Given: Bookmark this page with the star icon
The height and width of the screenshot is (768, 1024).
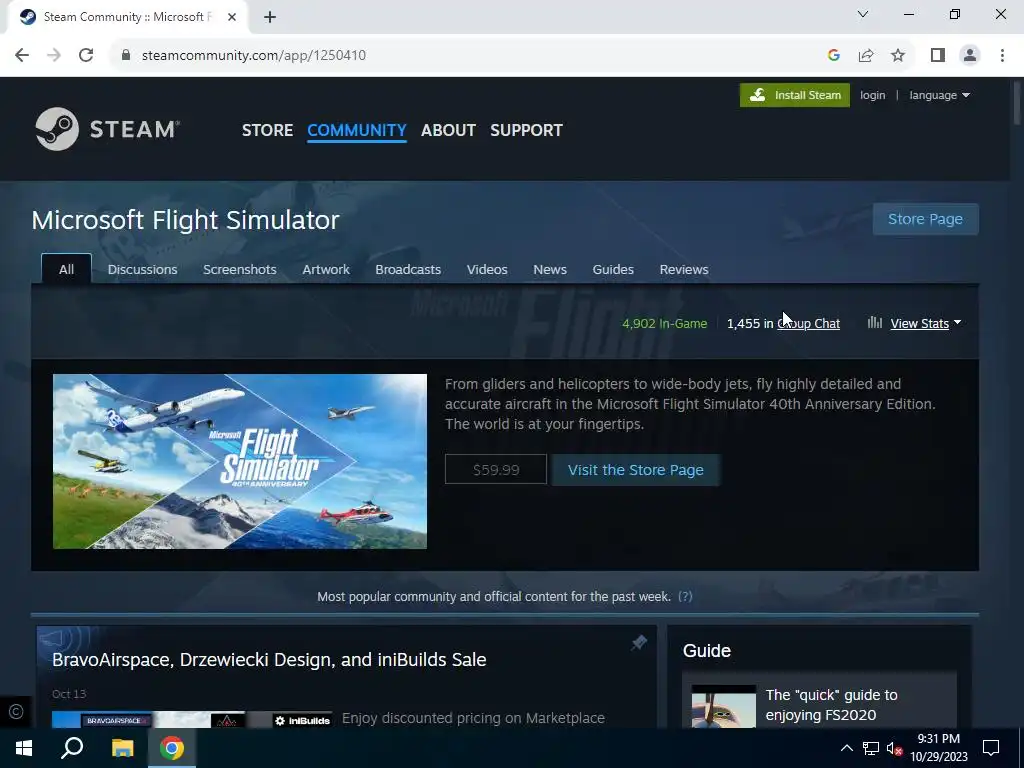Looking at the screenshot, I should click(898, 56).
